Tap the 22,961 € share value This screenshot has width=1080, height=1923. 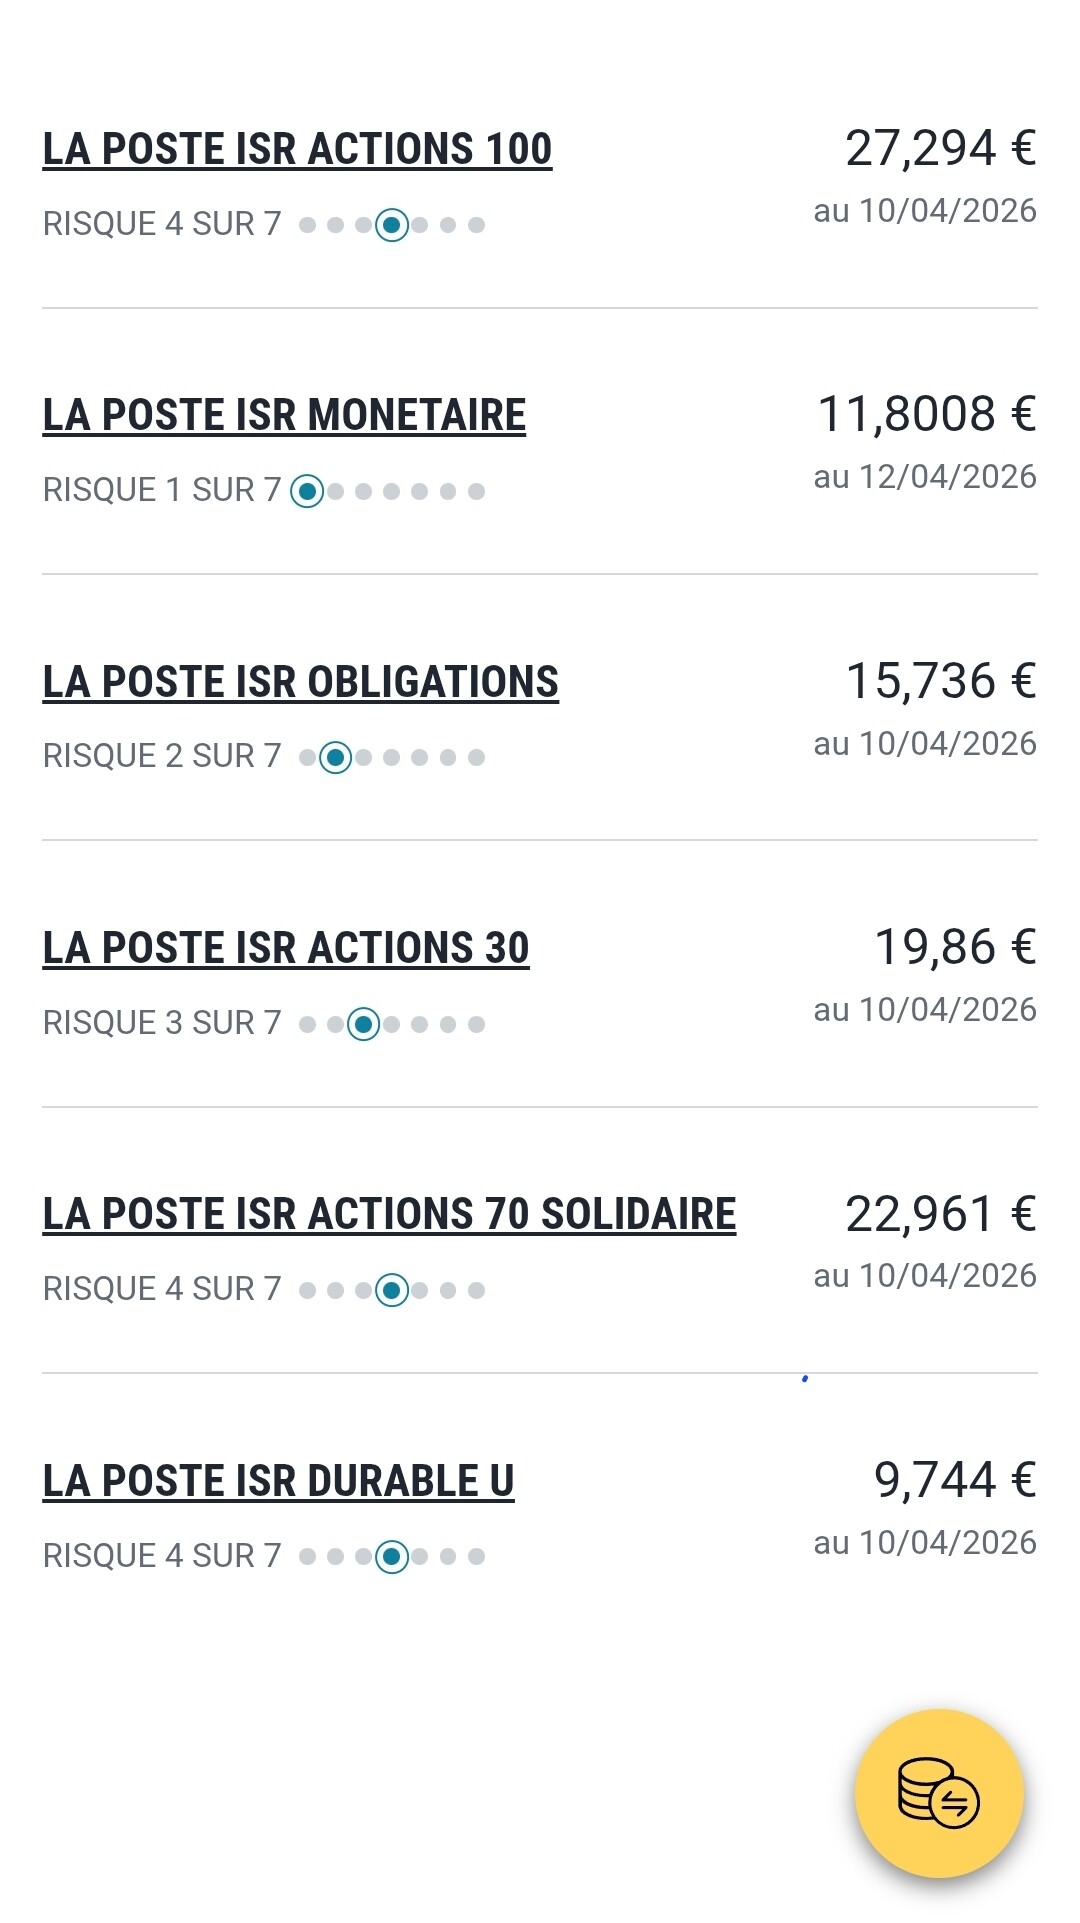tap(940, 1214)
